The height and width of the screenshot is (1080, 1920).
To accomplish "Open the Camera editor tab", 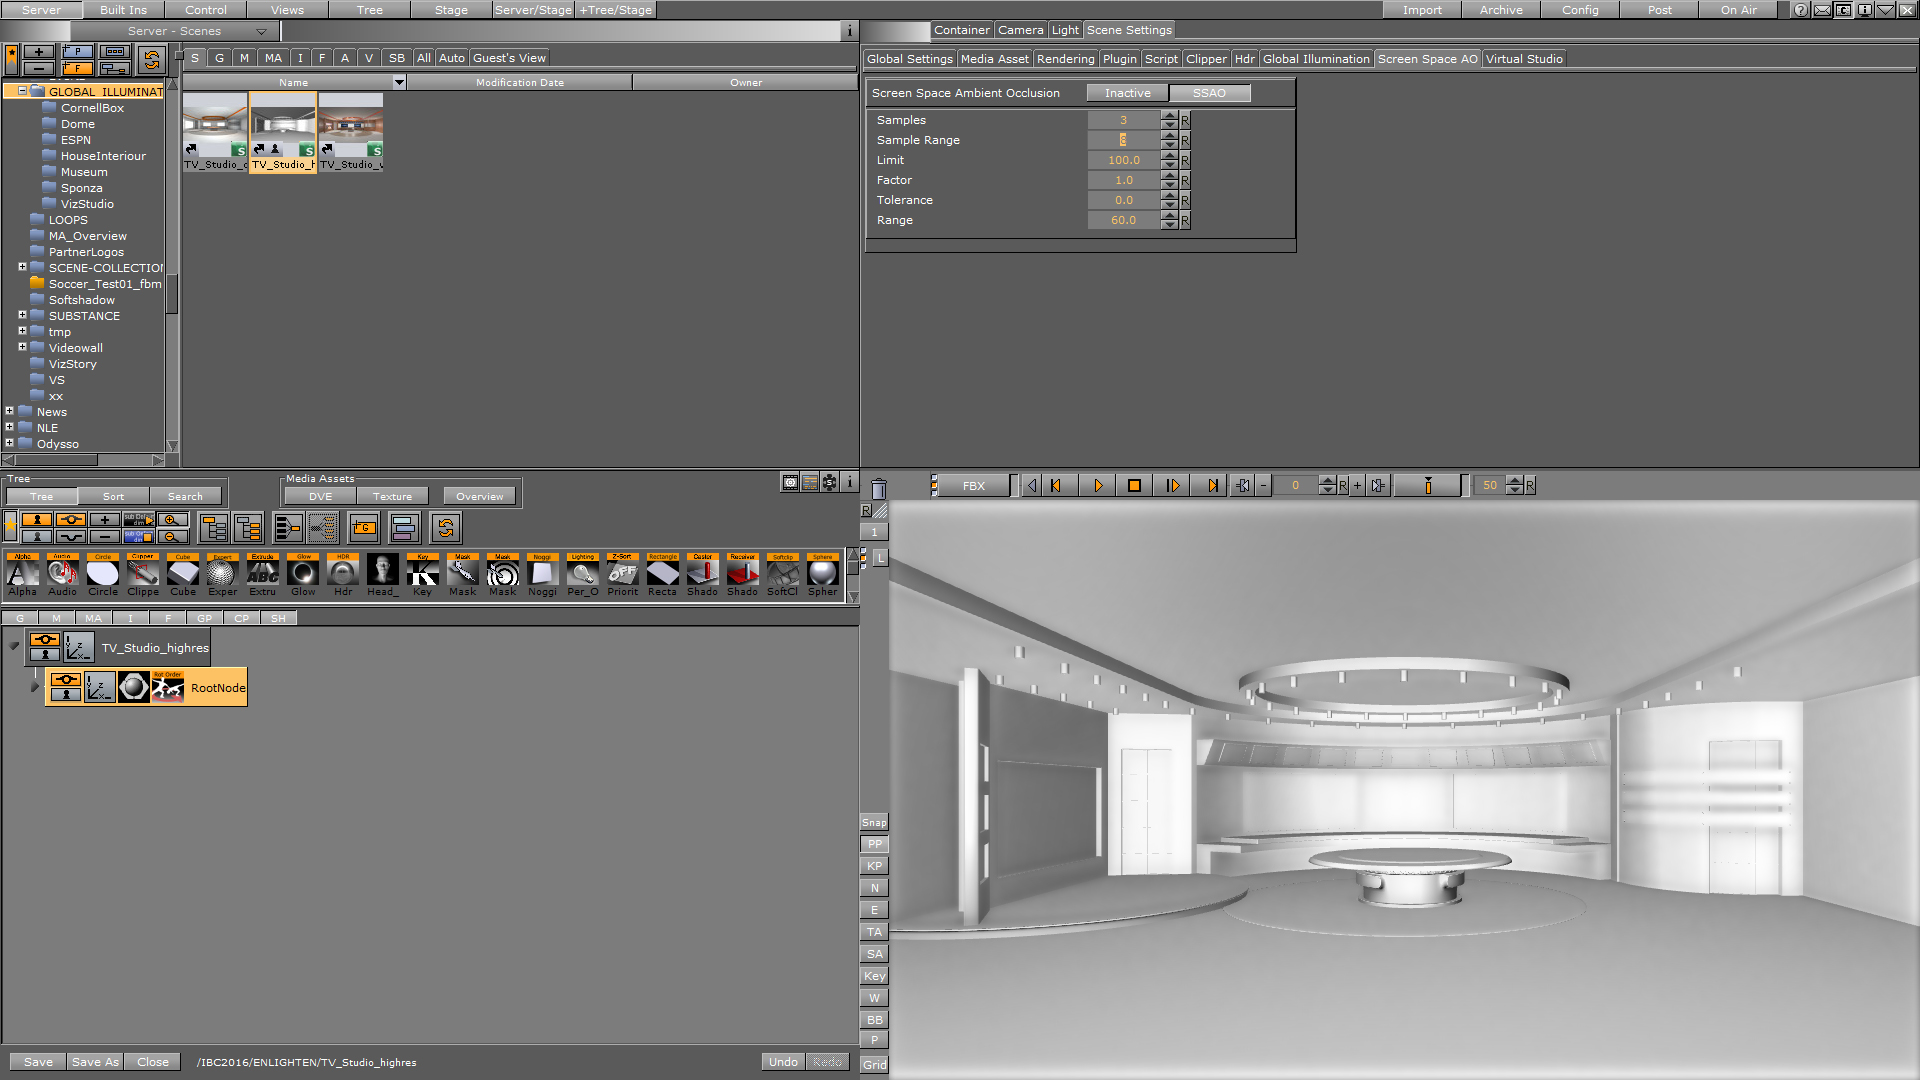I will pyautogui.click(x=1020, y=30).
